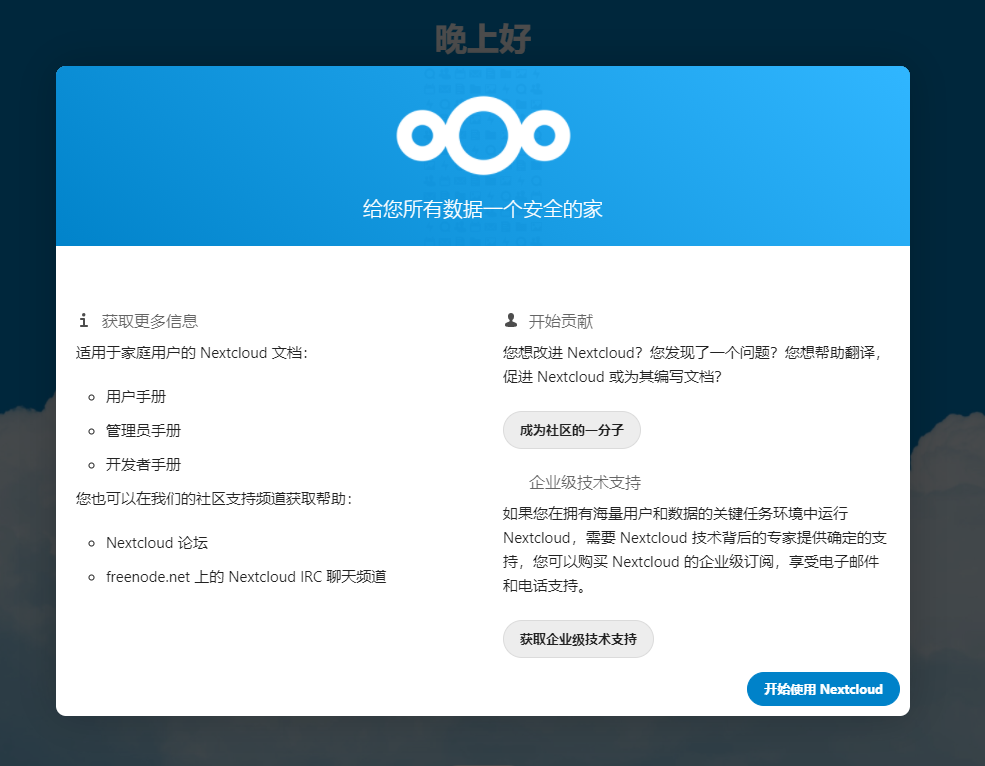The height and width of the screenshot is (766, 985).
Task: Open the 用户手册 link
Action: coord(136,397)
